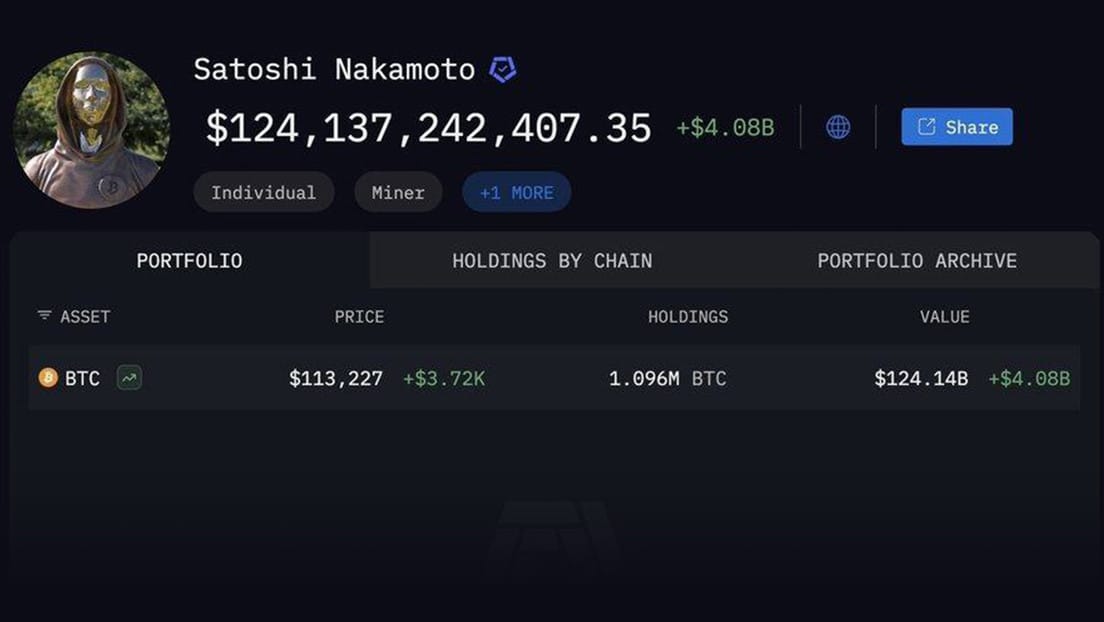Open the HOLDINGS BY CHAIN tab
The height and width of the screenshot is (622, 1104).
click(x=552, y=261)
